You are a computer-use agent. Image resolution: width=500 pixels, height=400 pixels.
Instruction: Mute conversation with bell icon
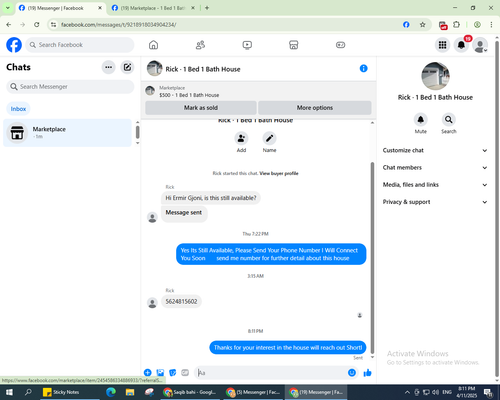click(421, 120)
